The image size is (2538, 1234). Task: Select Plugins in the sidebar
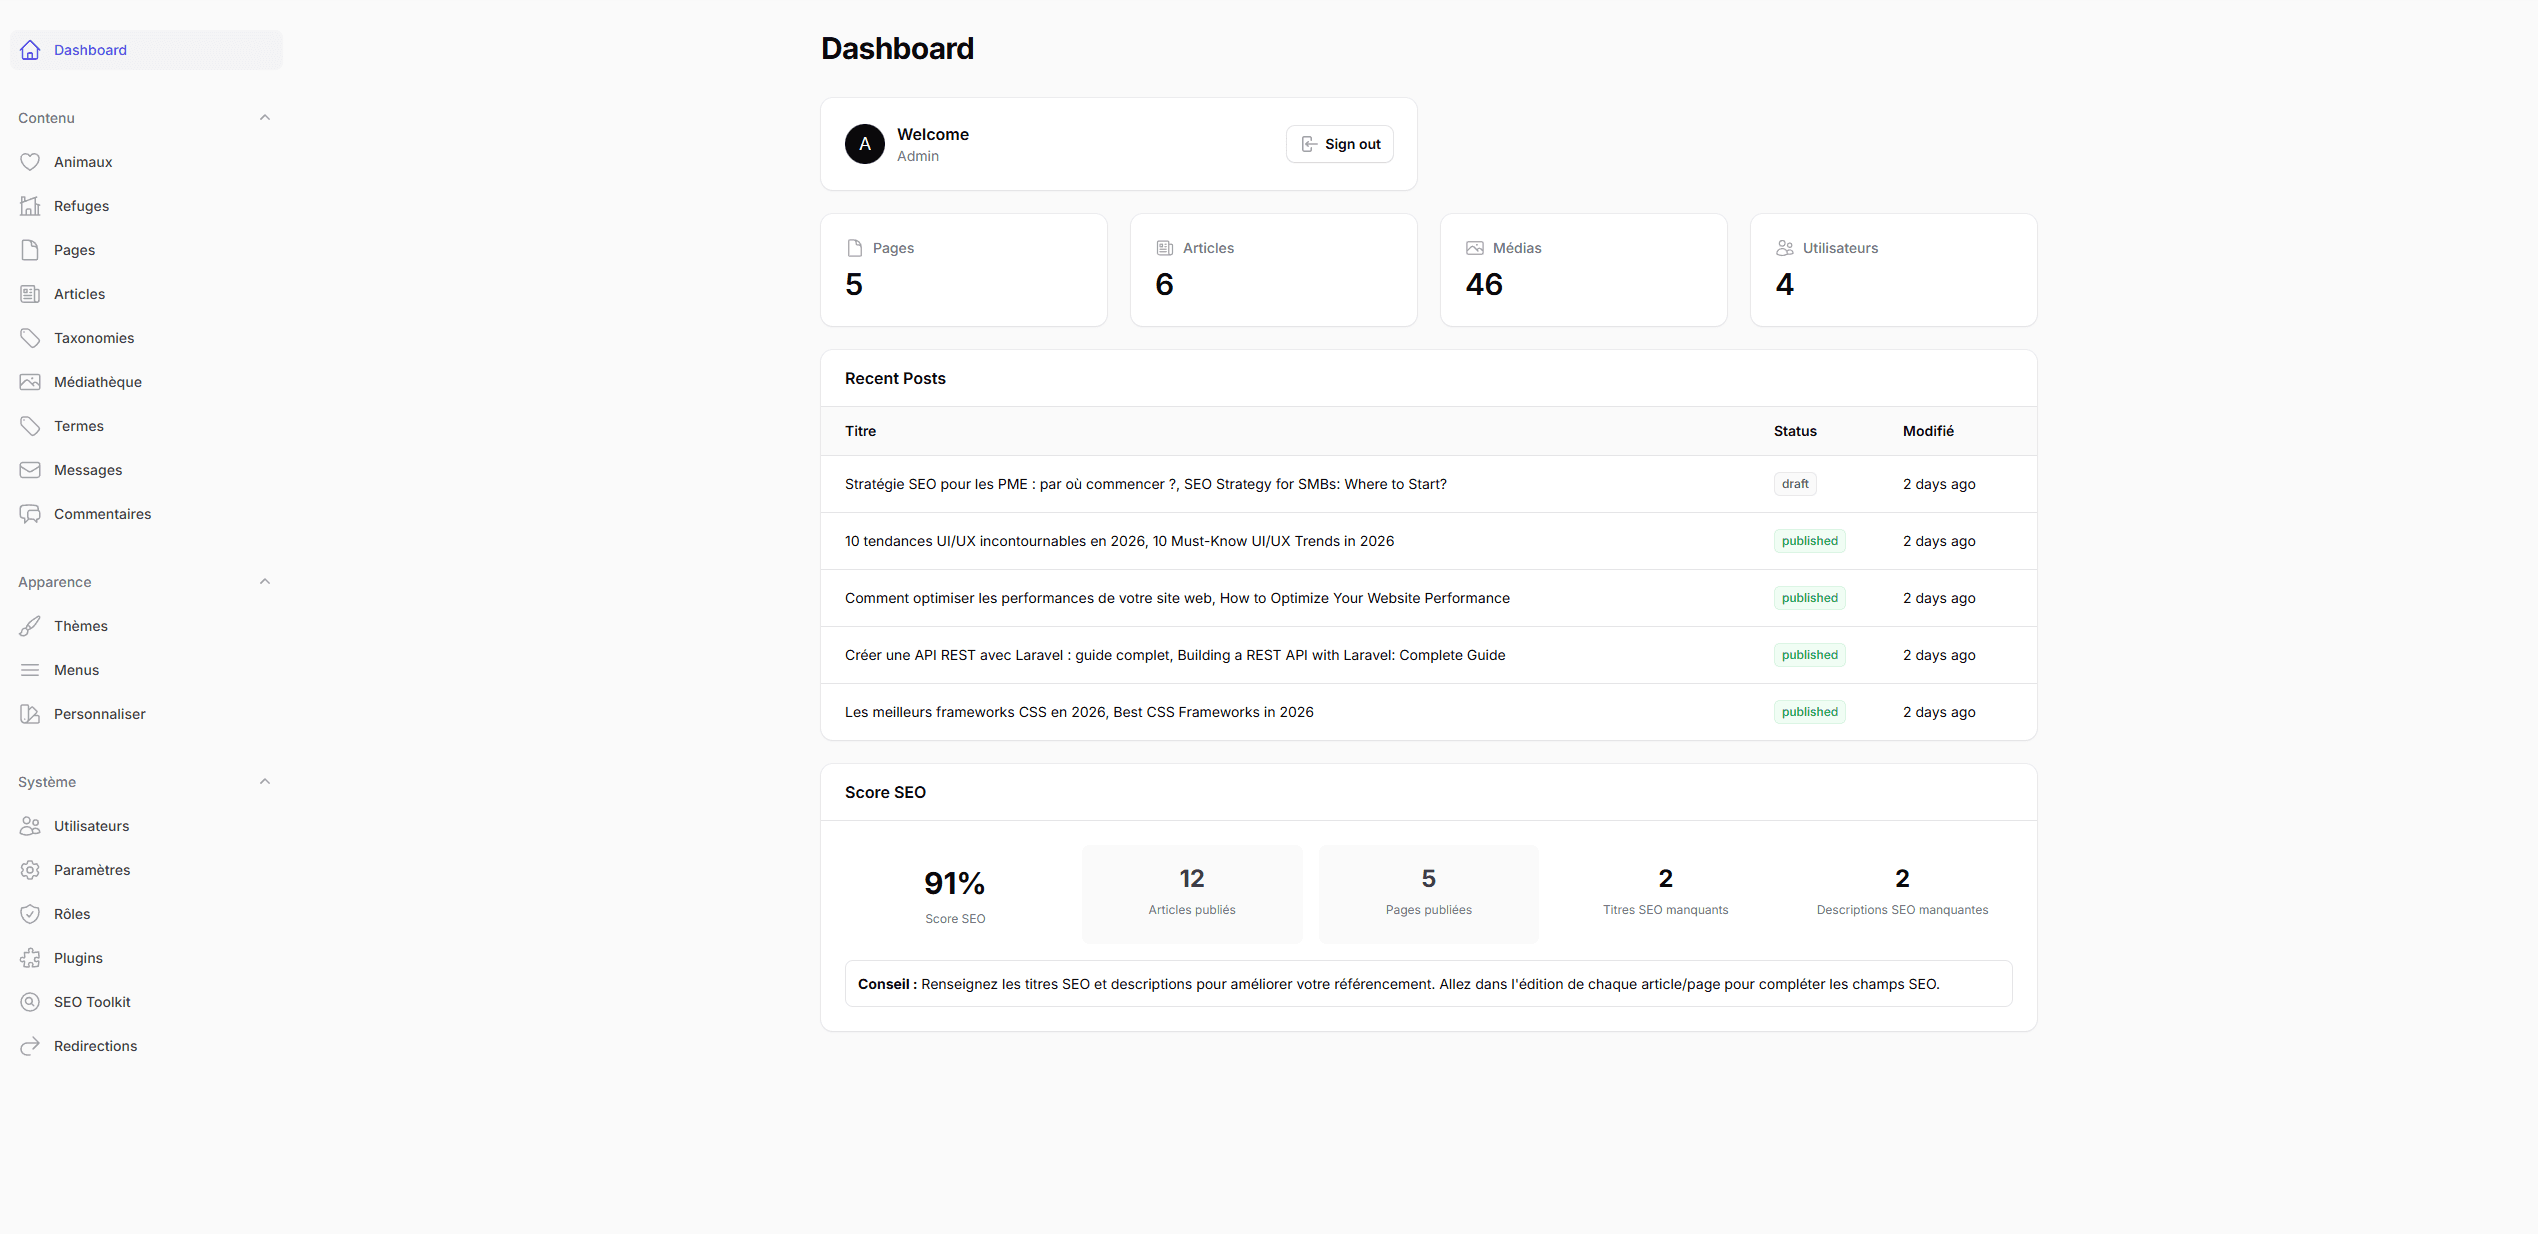[x=78, y=957]
